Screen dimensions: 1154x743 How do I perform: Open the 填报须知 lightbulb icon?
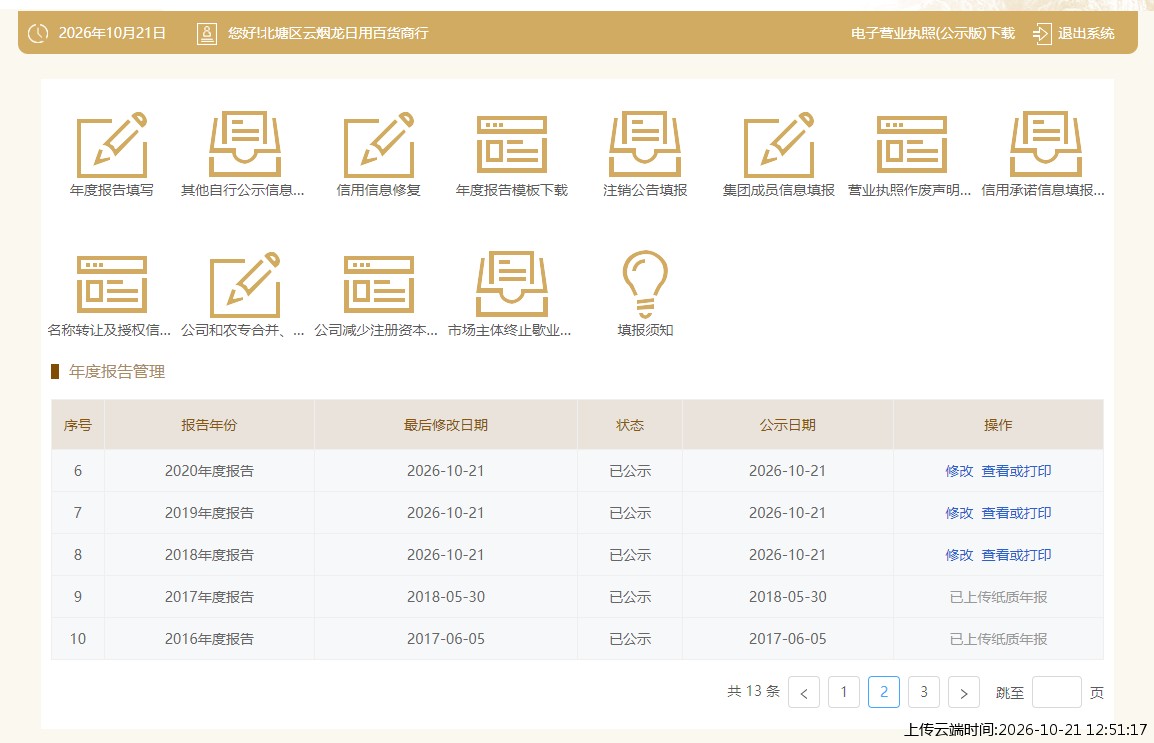pyautogui.click(x=645, y=285)
